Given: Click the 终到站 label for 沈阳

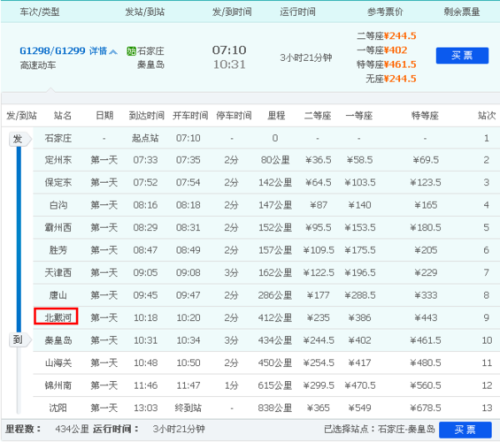Looking at the screenshot, I should (188, 408).
